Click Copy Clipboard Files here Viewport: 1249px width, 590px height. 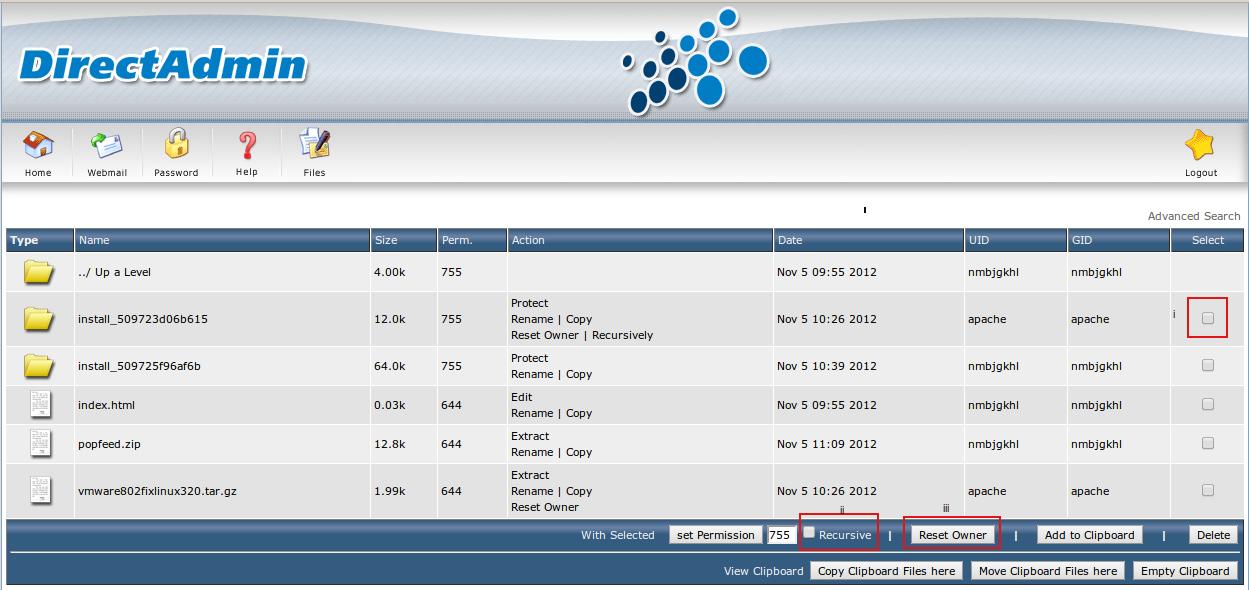pyautogui.click(x=886, y=571)
